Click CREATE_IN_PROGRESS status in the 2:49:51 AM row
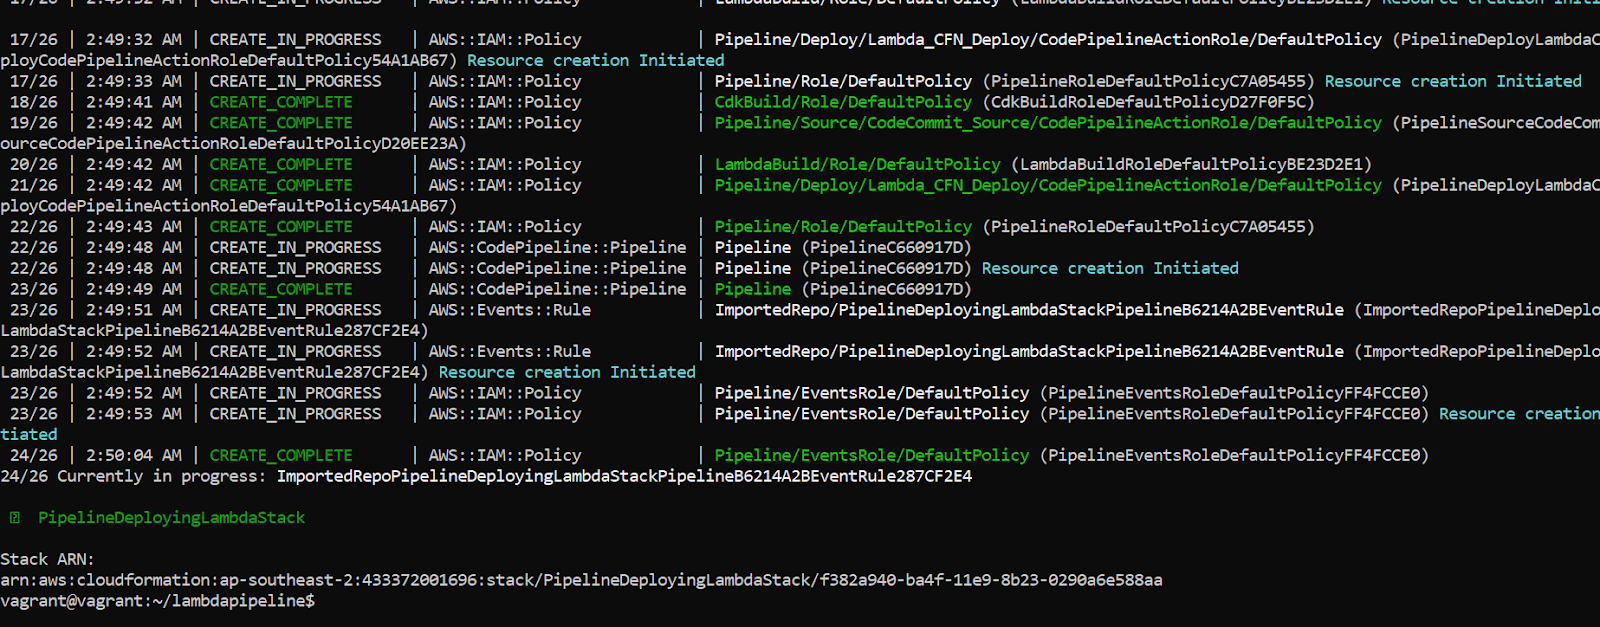Viewport: 1600px width, 627px height. click(x=295, y=310)
